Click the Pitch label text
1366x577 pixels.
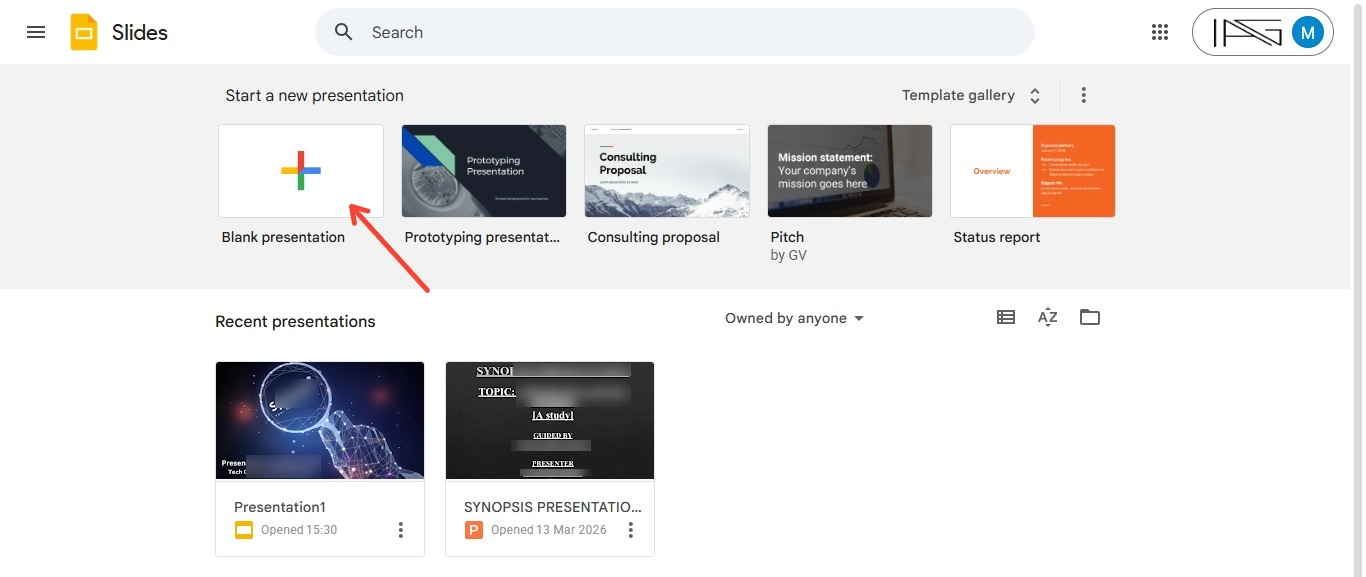[787, 237]
